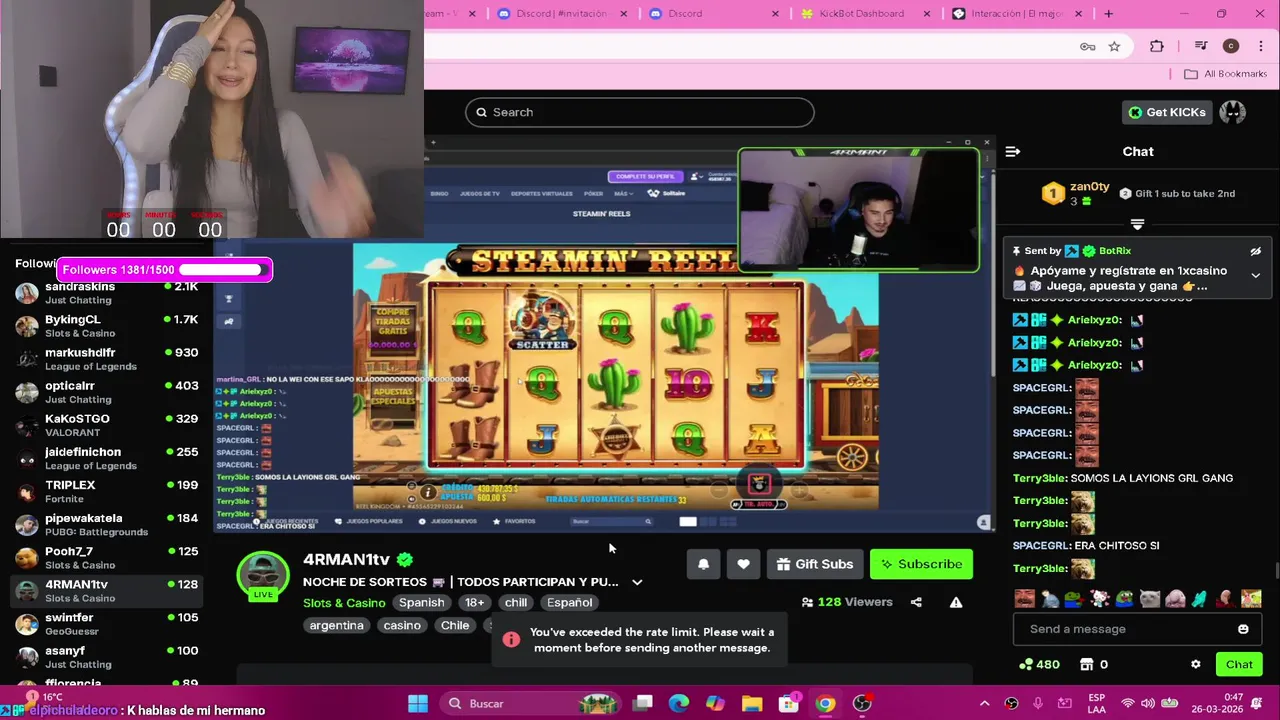Switch to the Interacción browser tab
Viewport: 1280px width, 720px height.
coord(1015,13)
